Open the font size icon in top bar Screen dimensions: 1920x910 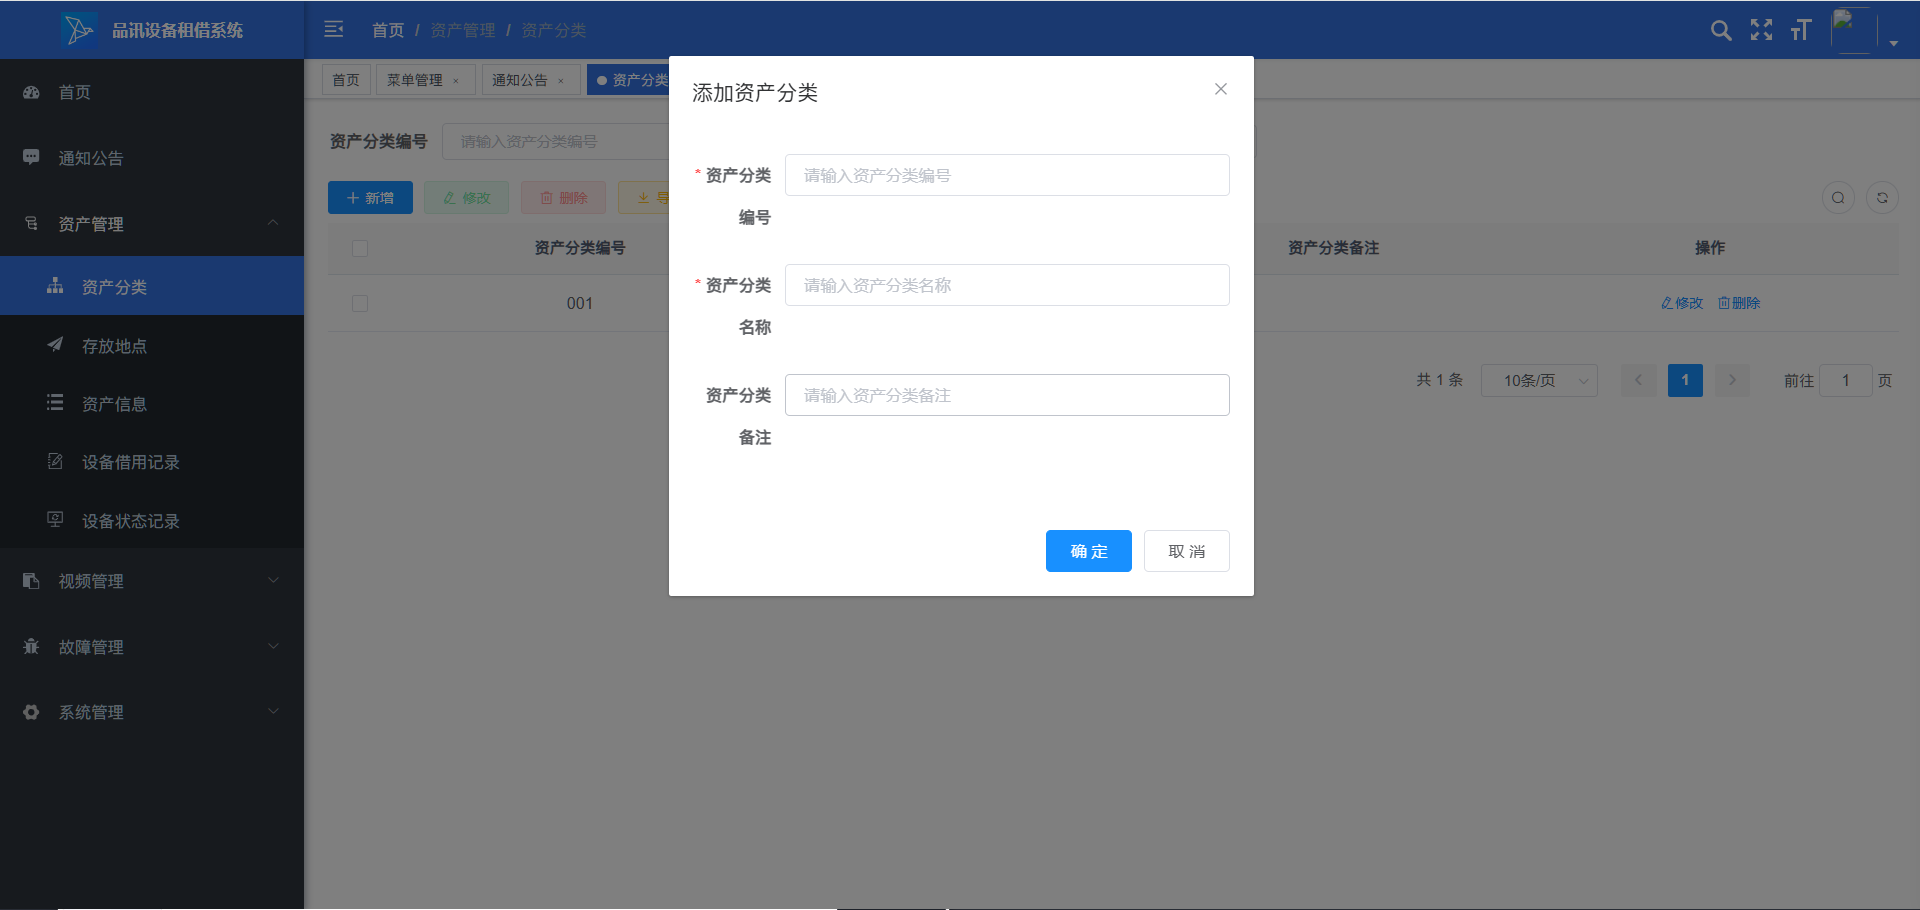[x=1801, y=30]
